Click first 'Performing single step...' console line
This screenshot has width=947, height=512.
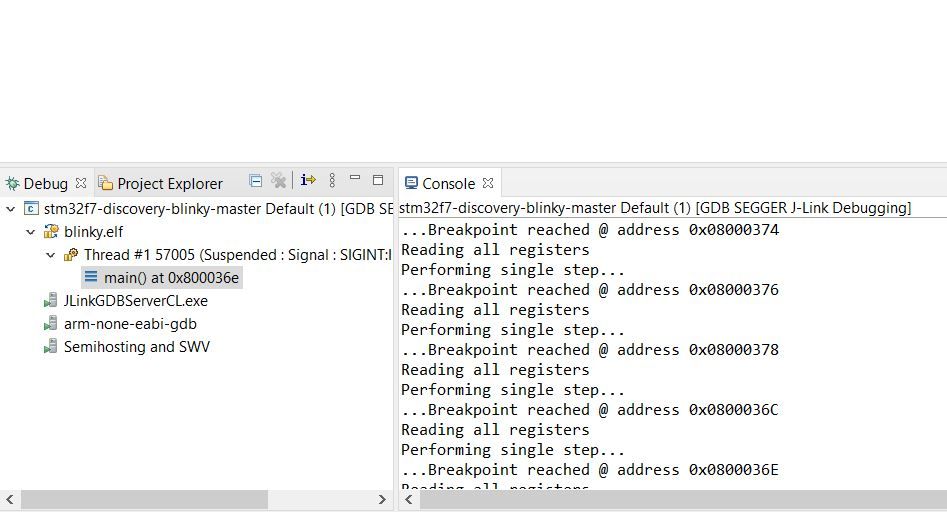[513, 270]
